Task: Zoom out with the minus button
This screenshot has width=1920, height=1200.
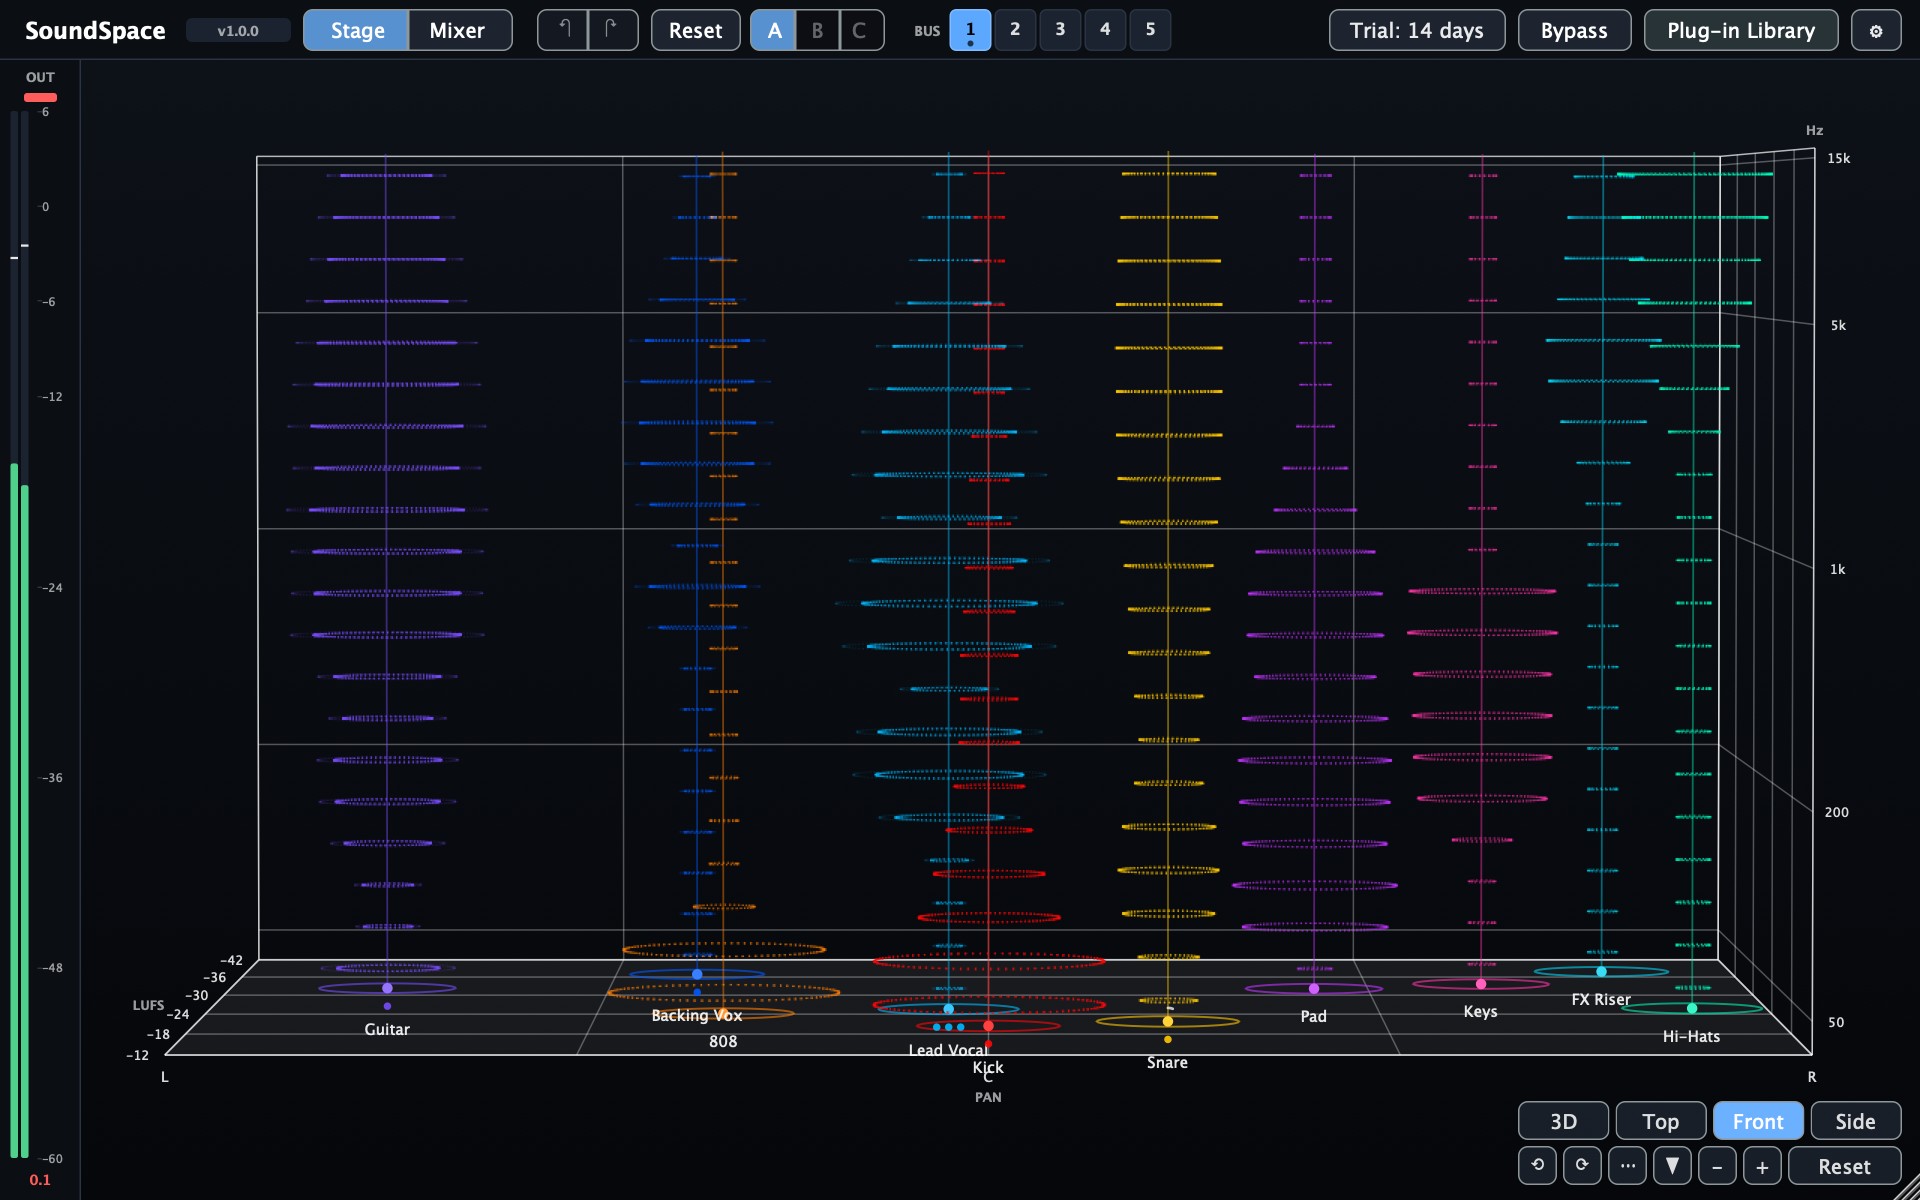Action: [1717, 1166]
